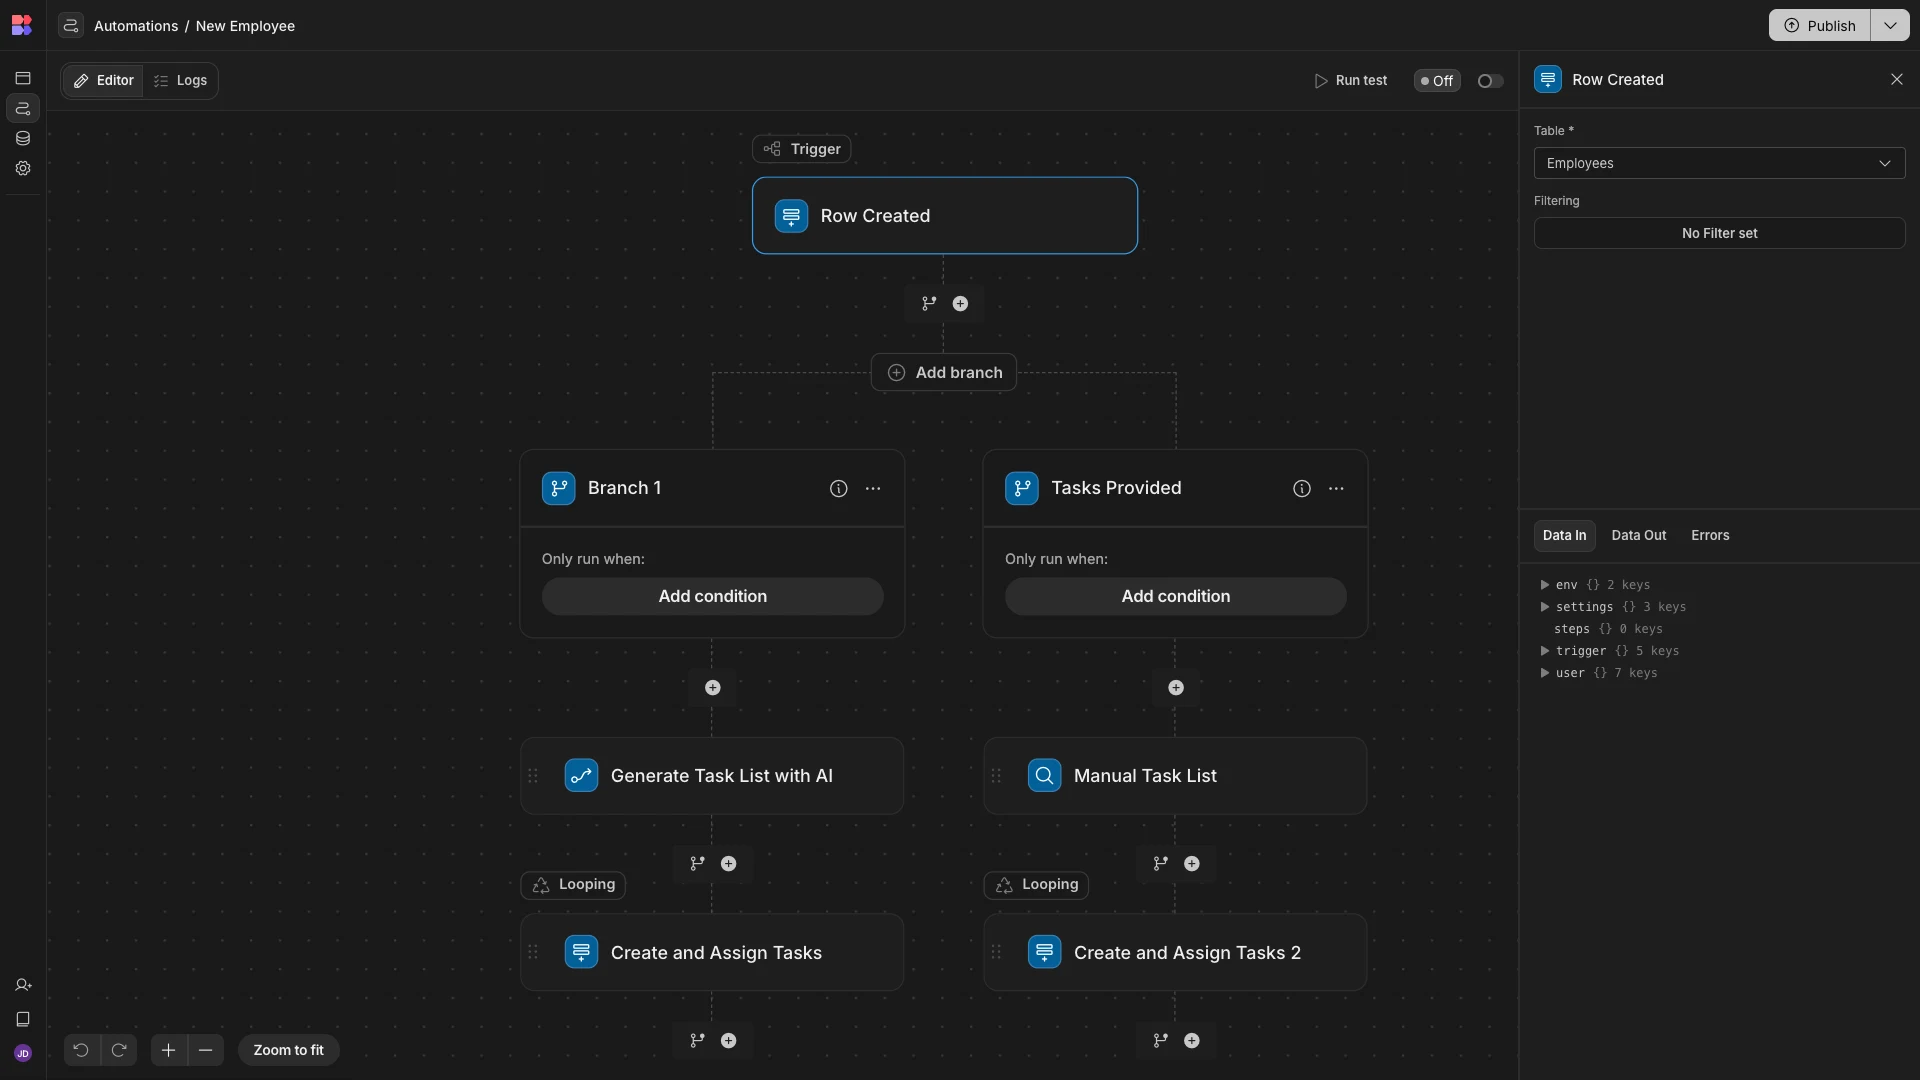Click the Budibase logo icon
The width and height of the screenshot is (1920, 1080).
(x=22, y=25)
